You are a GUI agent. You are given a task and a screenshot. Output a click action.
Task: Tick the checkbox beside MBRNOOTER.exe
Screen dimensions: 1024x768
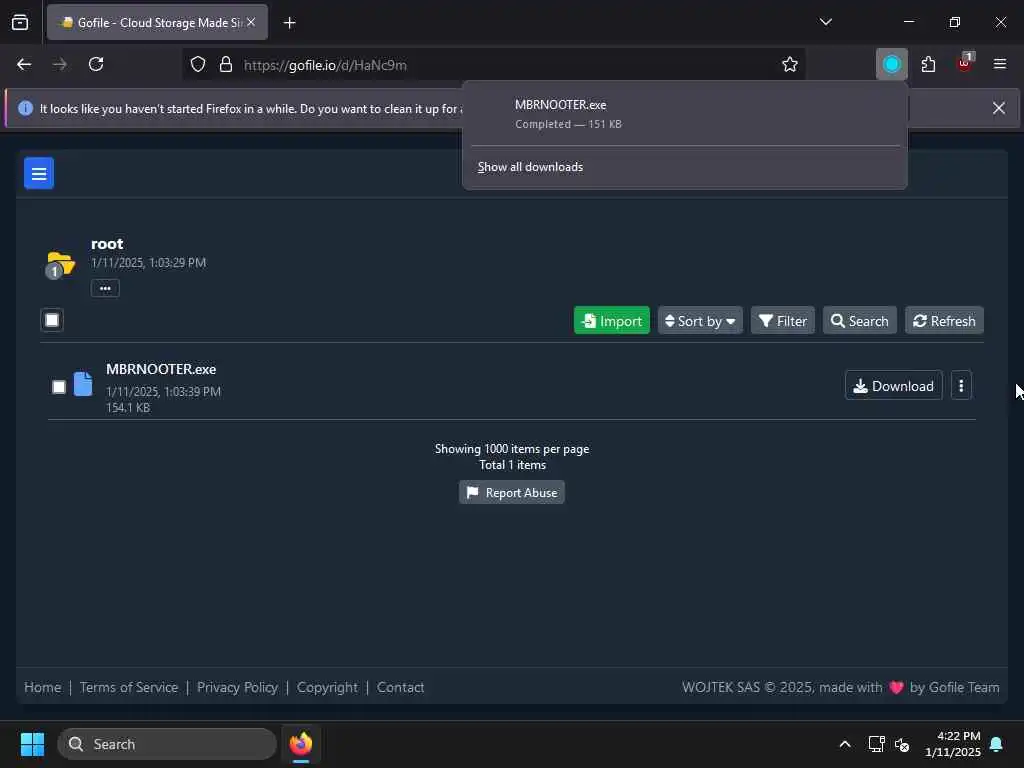59,387
